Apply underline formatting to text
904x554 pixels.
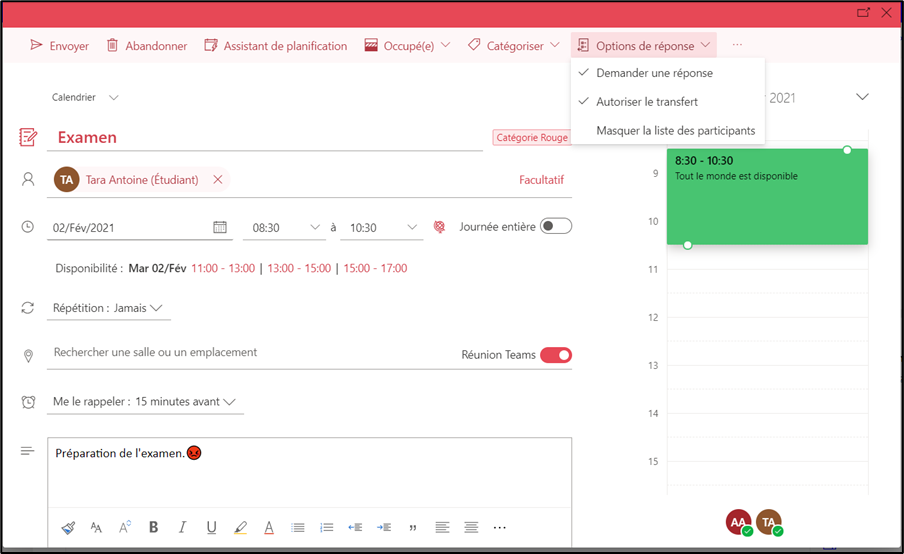[x=211, y=527]
